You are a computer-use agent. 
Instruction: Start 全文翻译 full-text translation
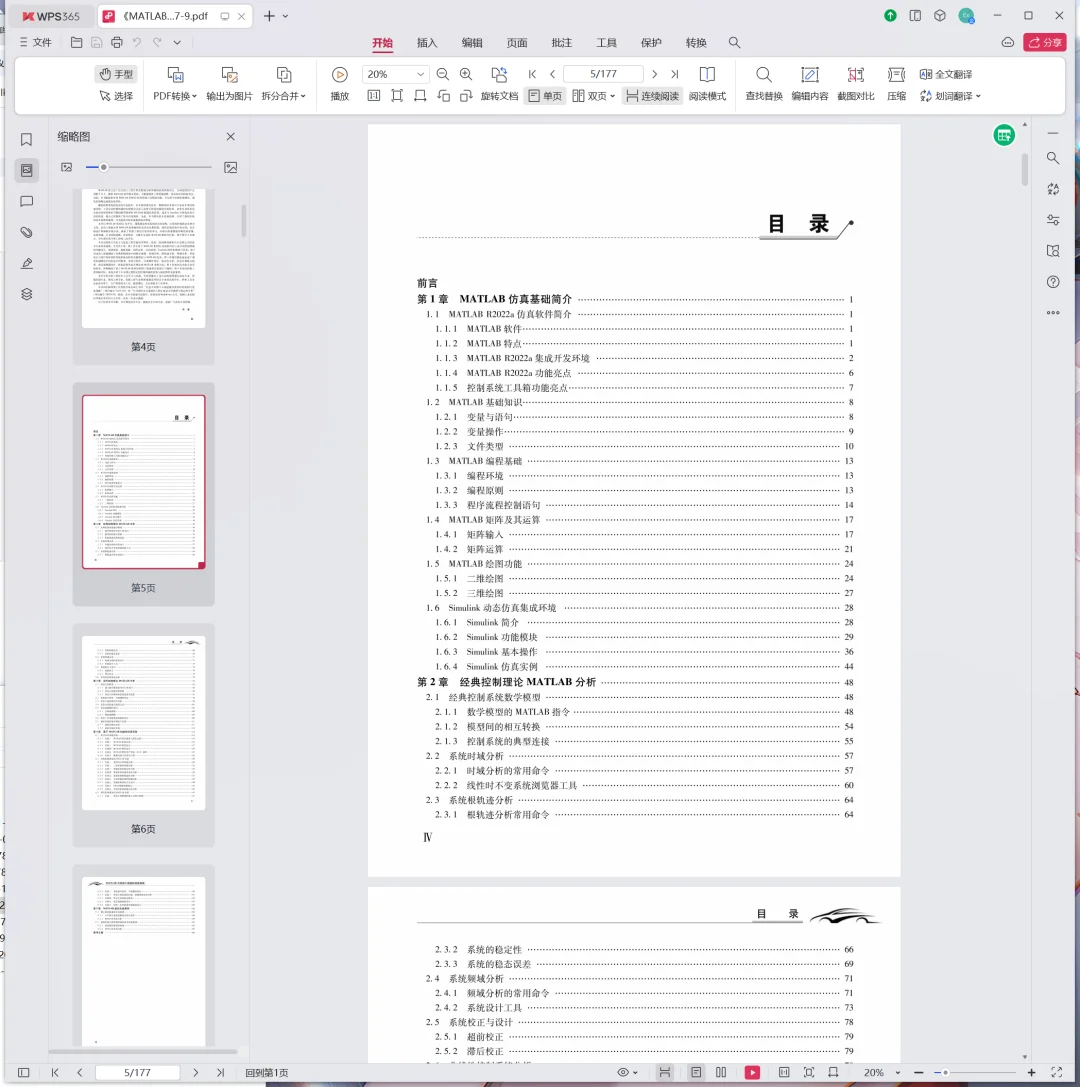point(946,74)
